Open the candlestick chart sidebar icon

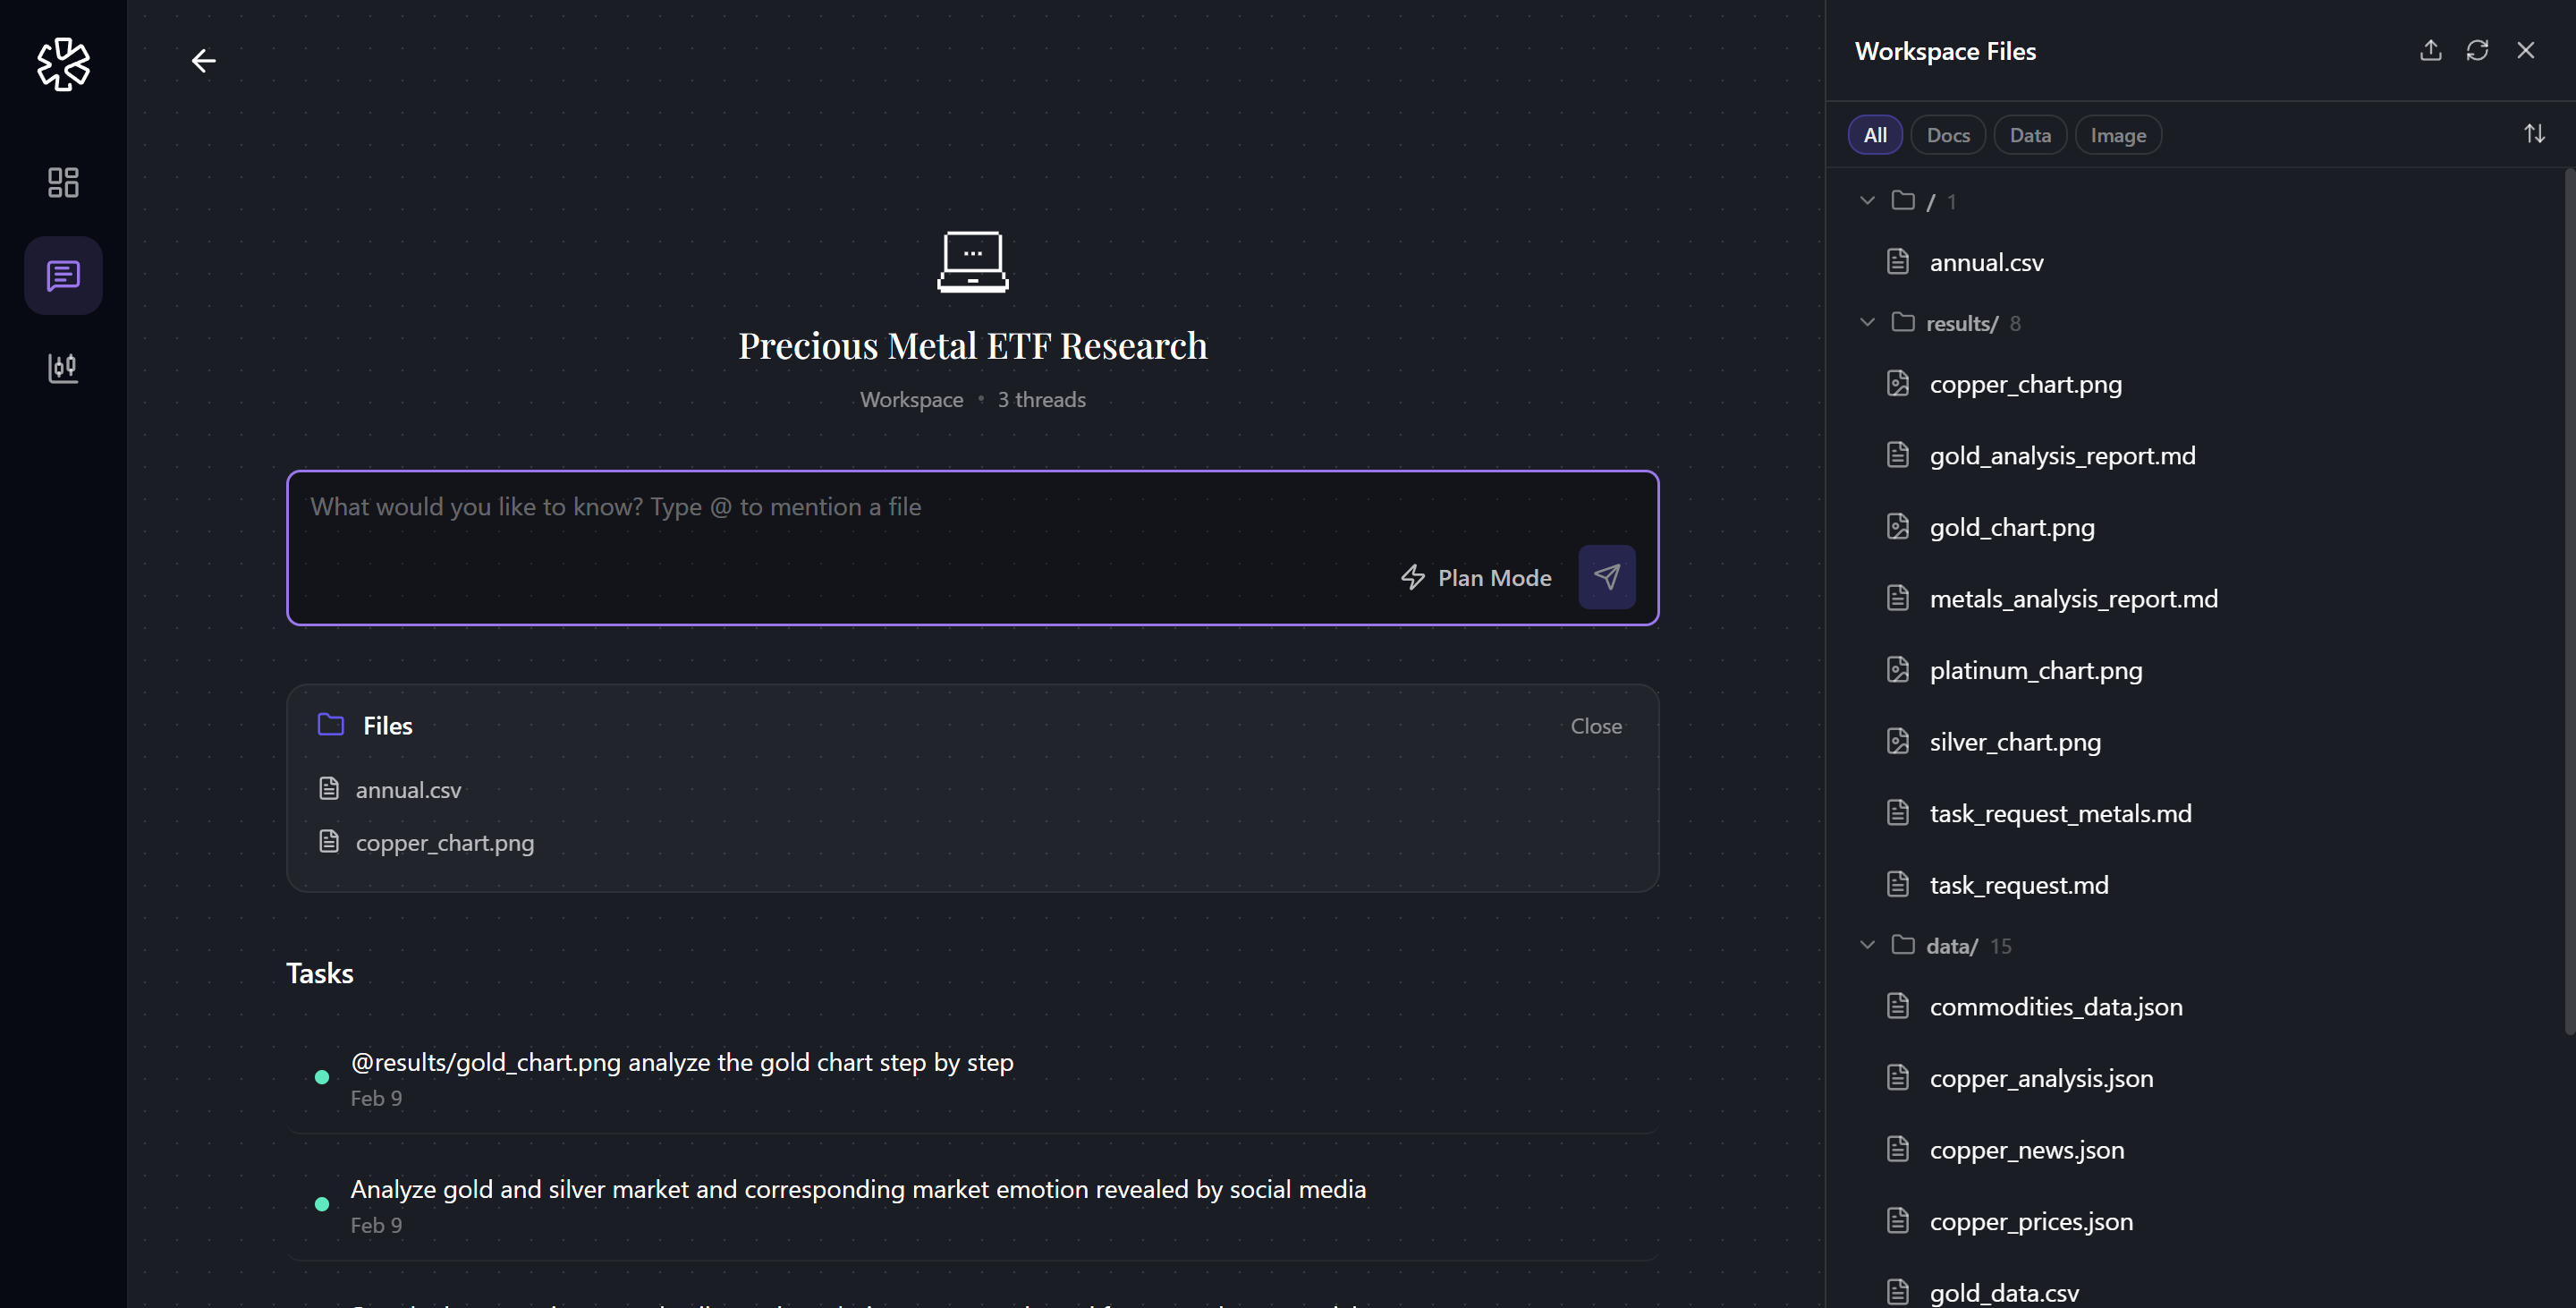[x=63, y=368]
